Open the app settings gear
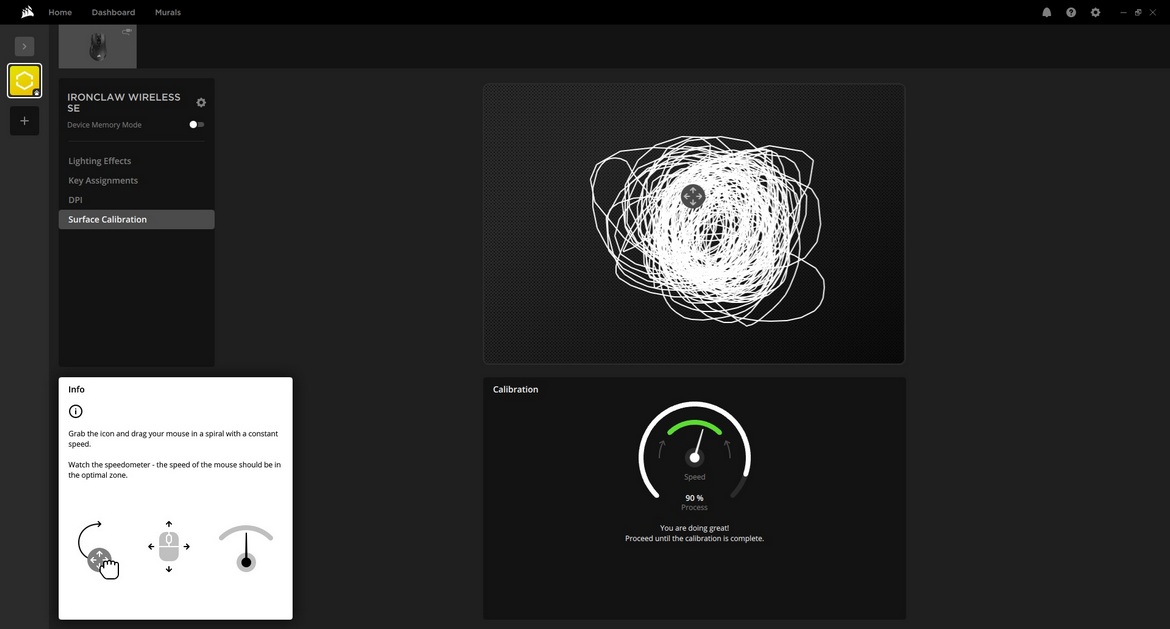1170x629 pixels. point(1095,12)
